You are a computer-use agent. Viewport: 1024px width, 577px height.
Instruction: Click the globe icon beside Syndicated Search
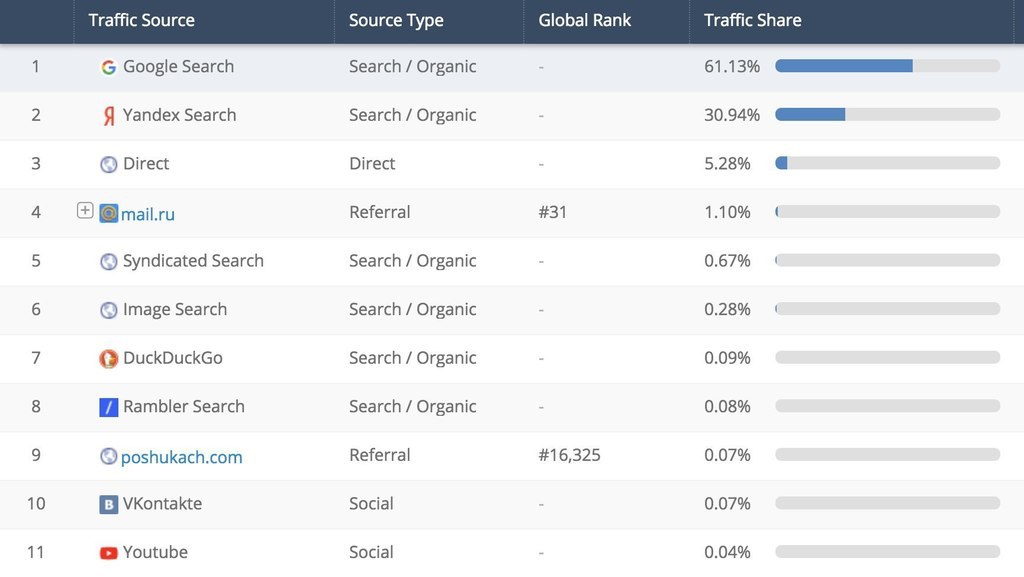click(x=108, y=261)
